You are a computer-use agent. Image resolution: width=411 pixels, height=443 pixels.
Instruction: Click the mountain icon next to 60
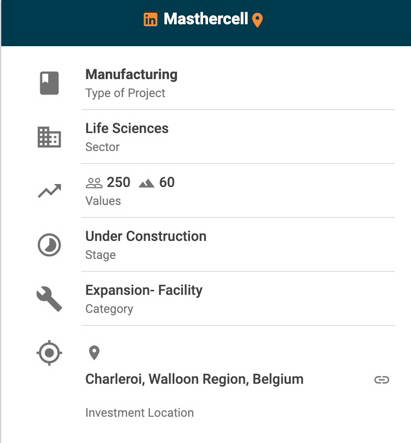tap(146, 183)
